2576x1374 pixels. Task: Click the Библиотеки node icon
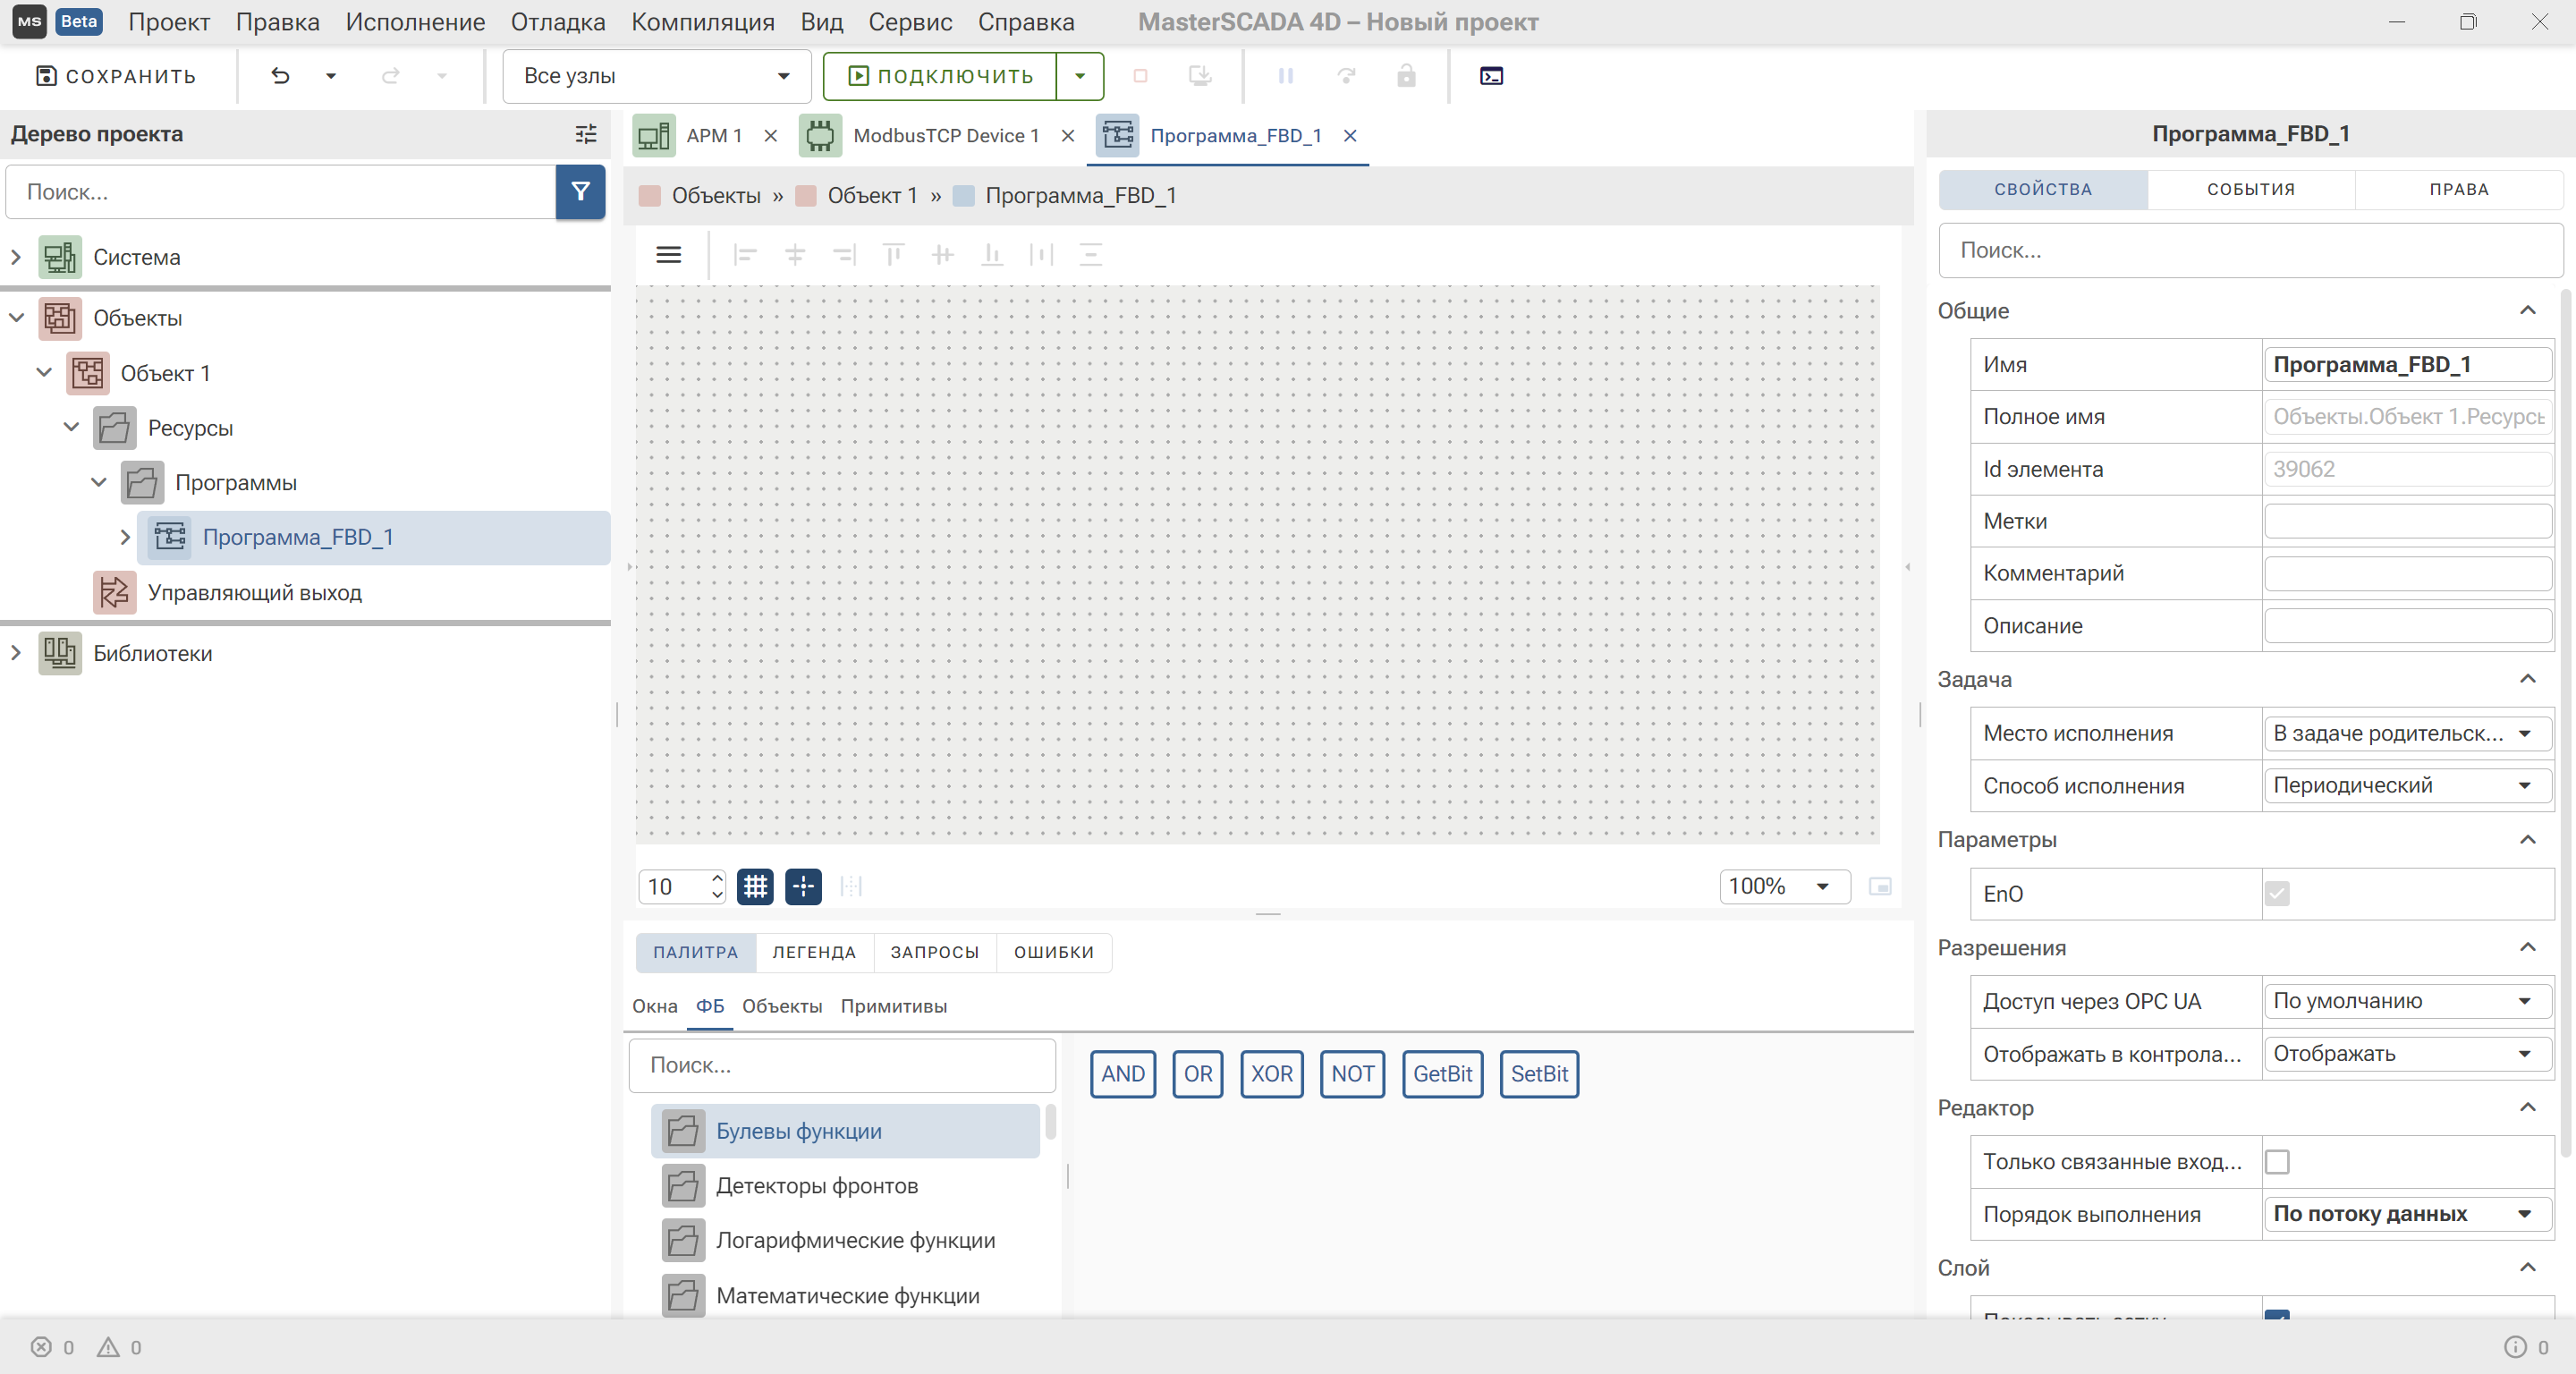(x=60, y=653)
